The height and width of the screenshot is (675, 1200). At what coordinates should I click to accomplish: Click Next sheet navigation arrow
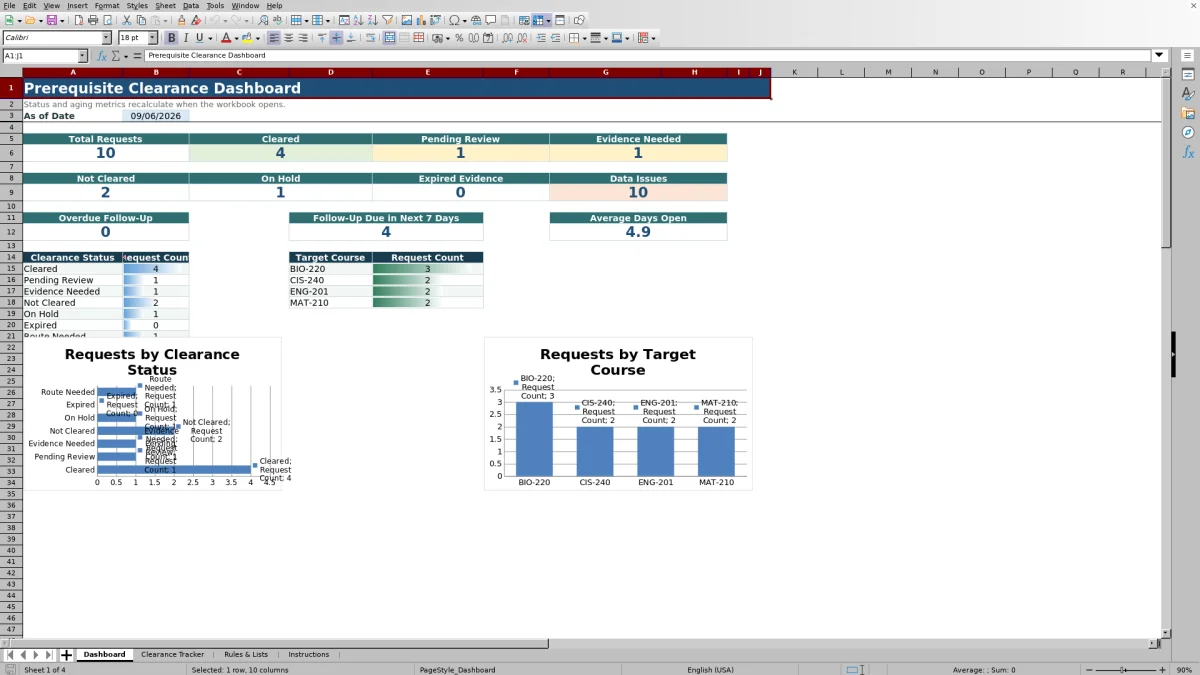tap(36, 655)
